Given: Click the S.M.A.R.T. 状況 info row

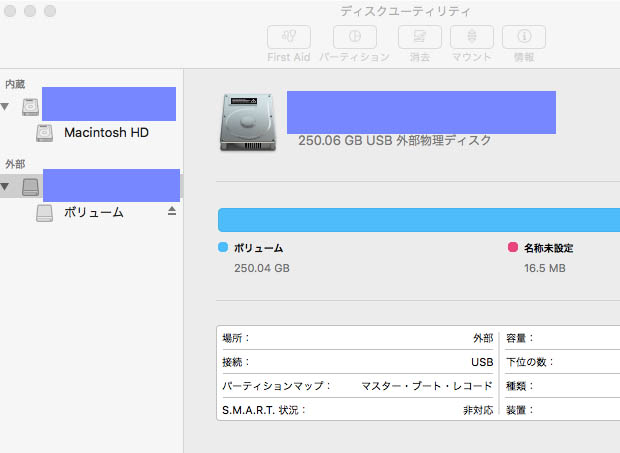Looking at the screenshot, I should (x=356, y=409).
